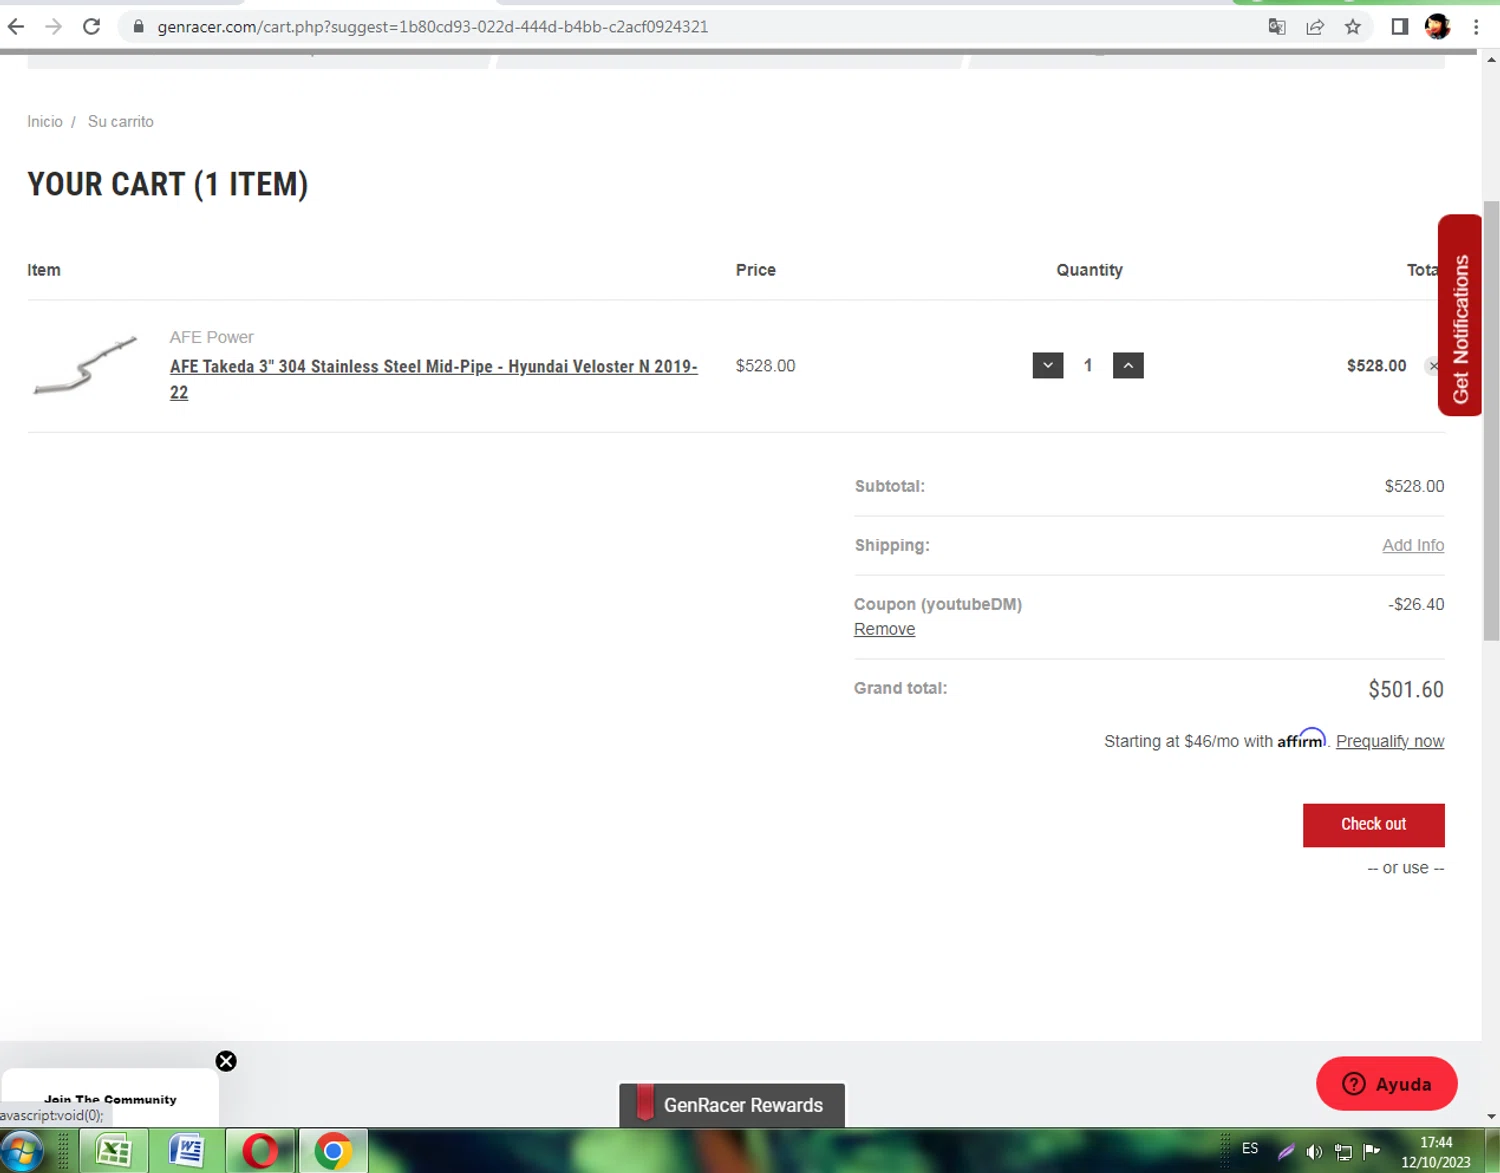
Task: Click the site lock icon
Action: [139, 27]
